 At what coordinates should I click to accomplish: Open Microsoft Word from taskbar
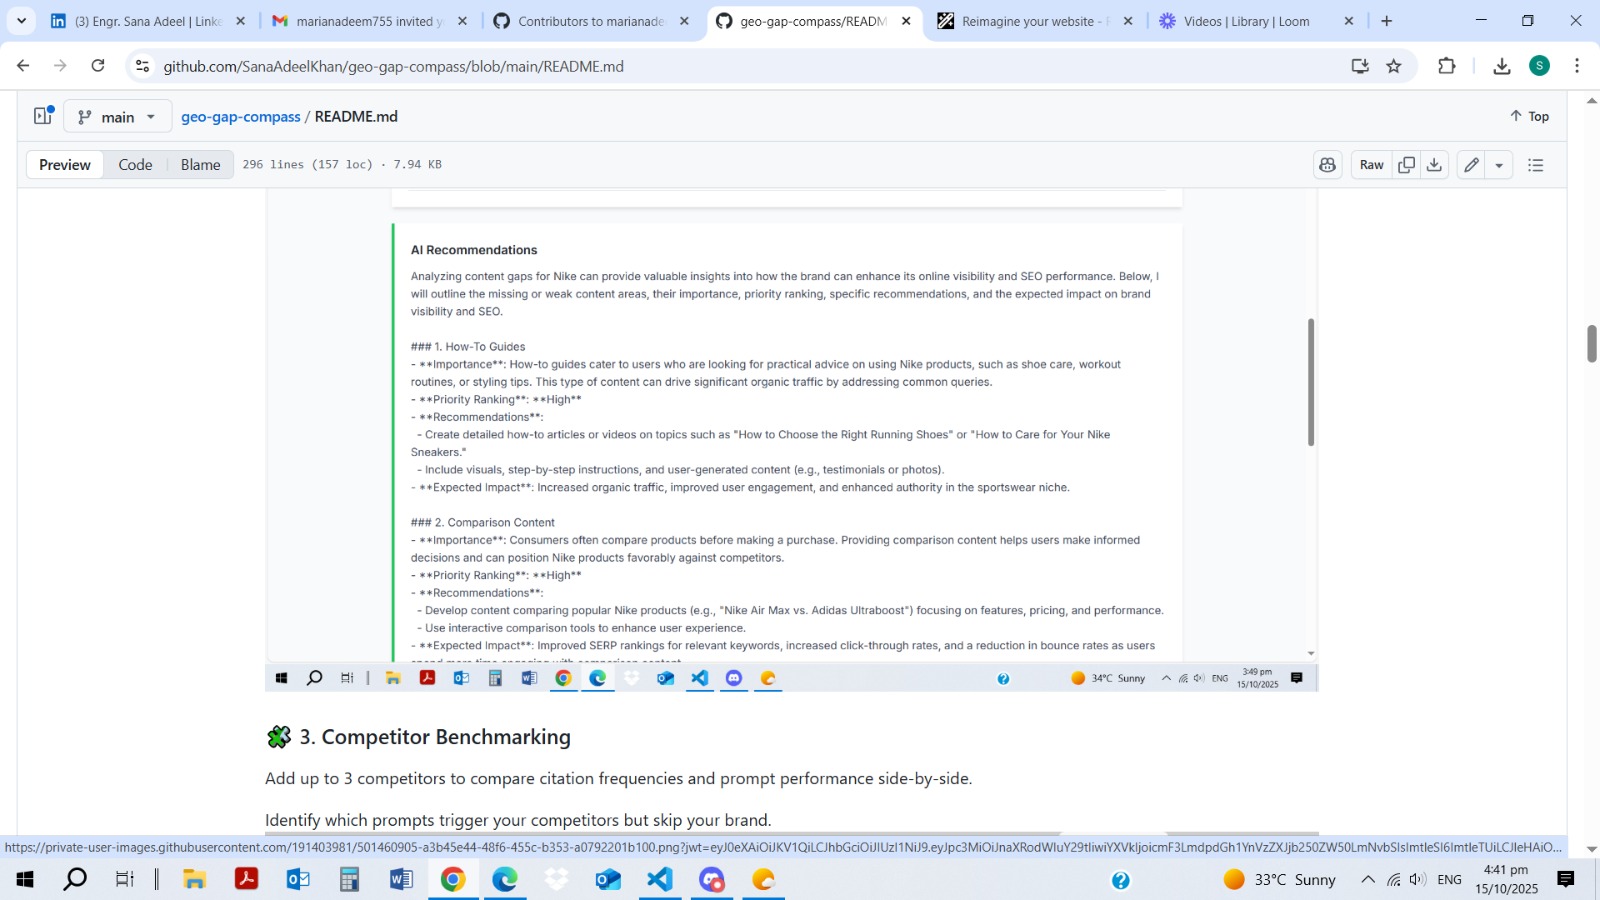401,879
